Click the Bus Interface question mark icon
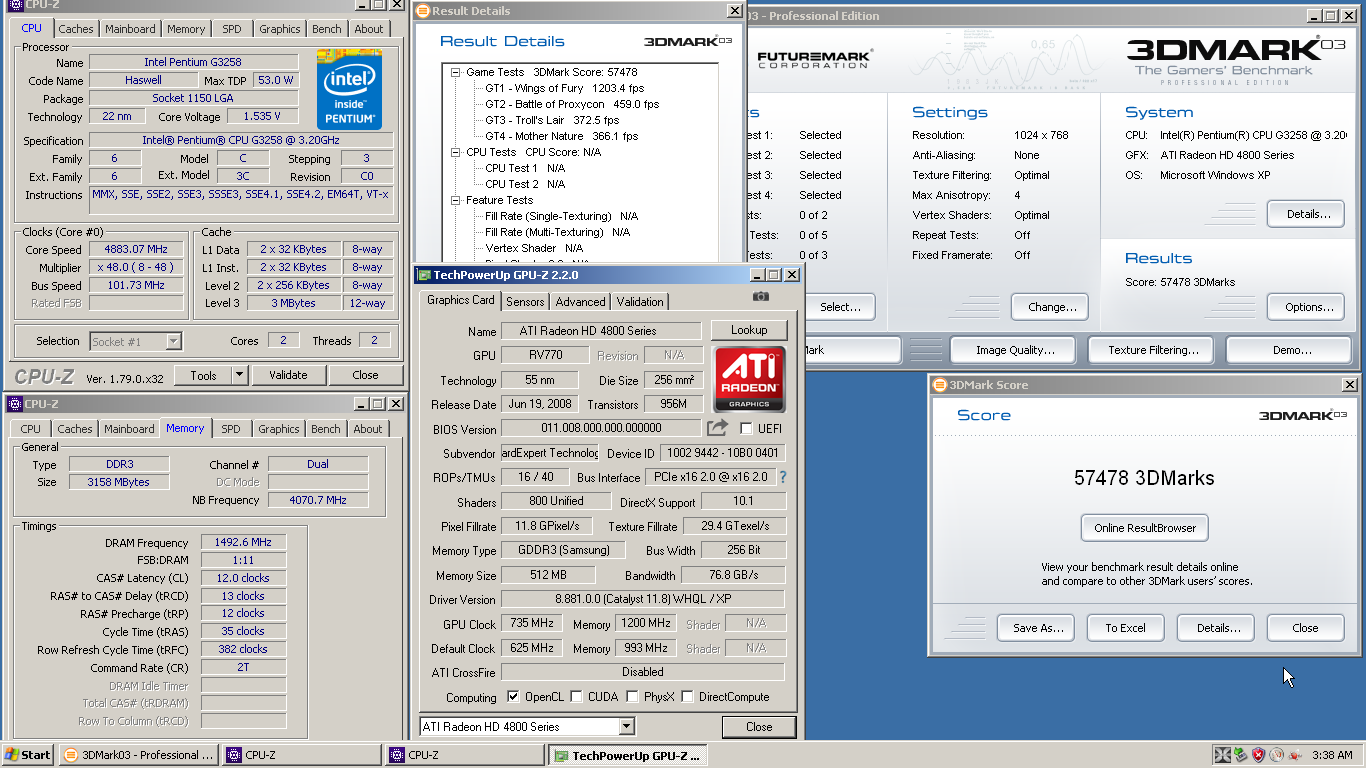Image resolution: width=1366 pixels, height=768 pixels. tap(782, 477)
